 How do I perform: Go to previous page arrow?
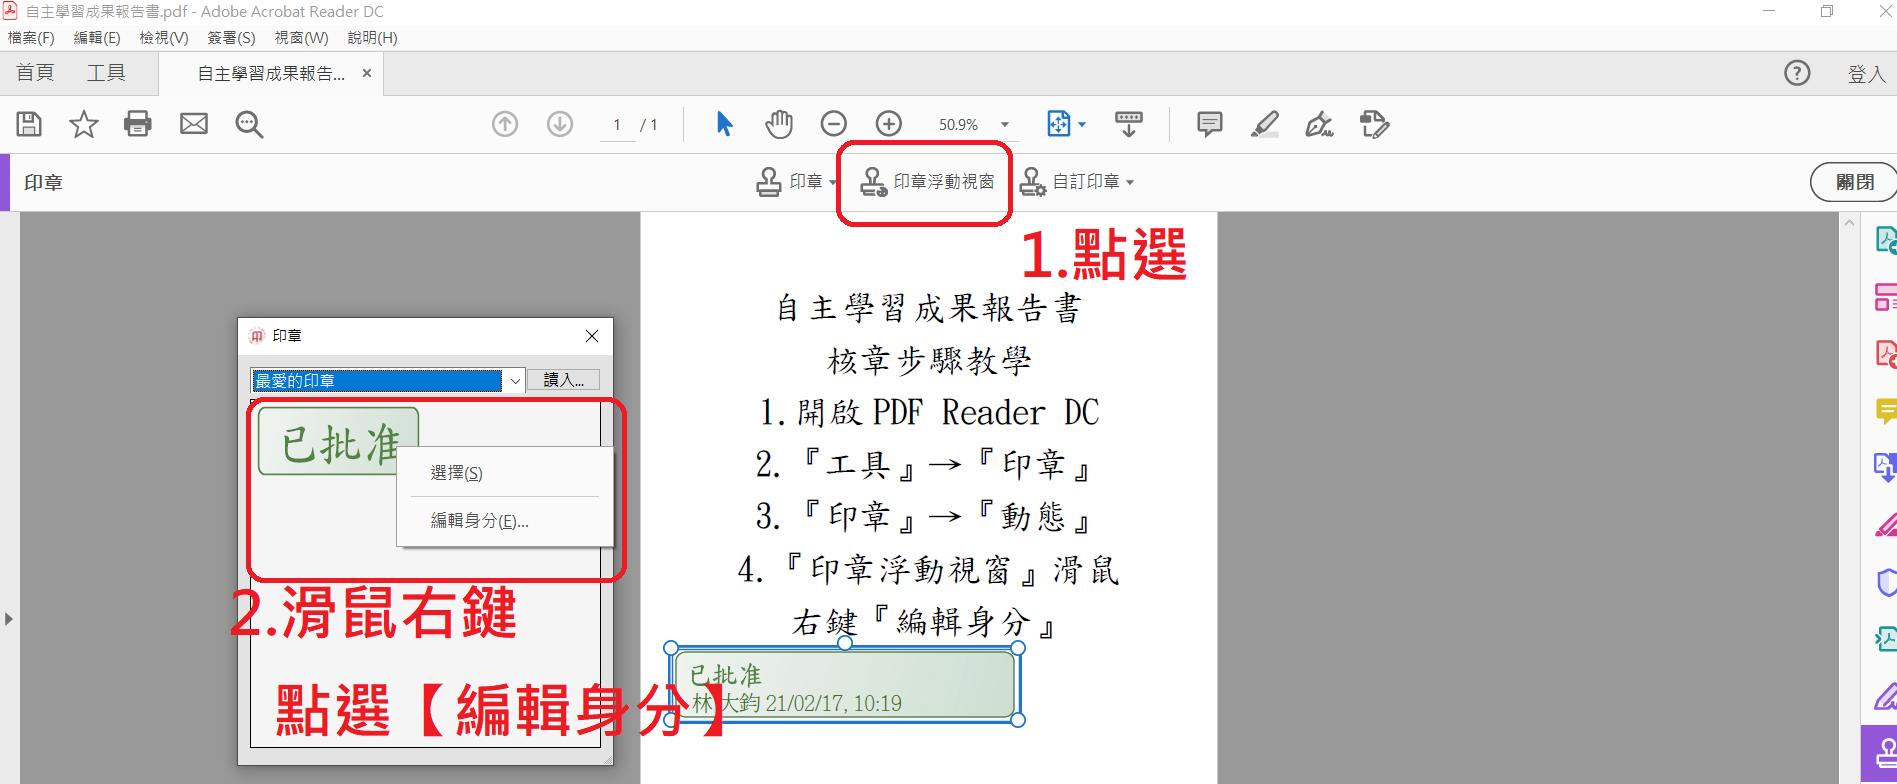pos(505,124)
